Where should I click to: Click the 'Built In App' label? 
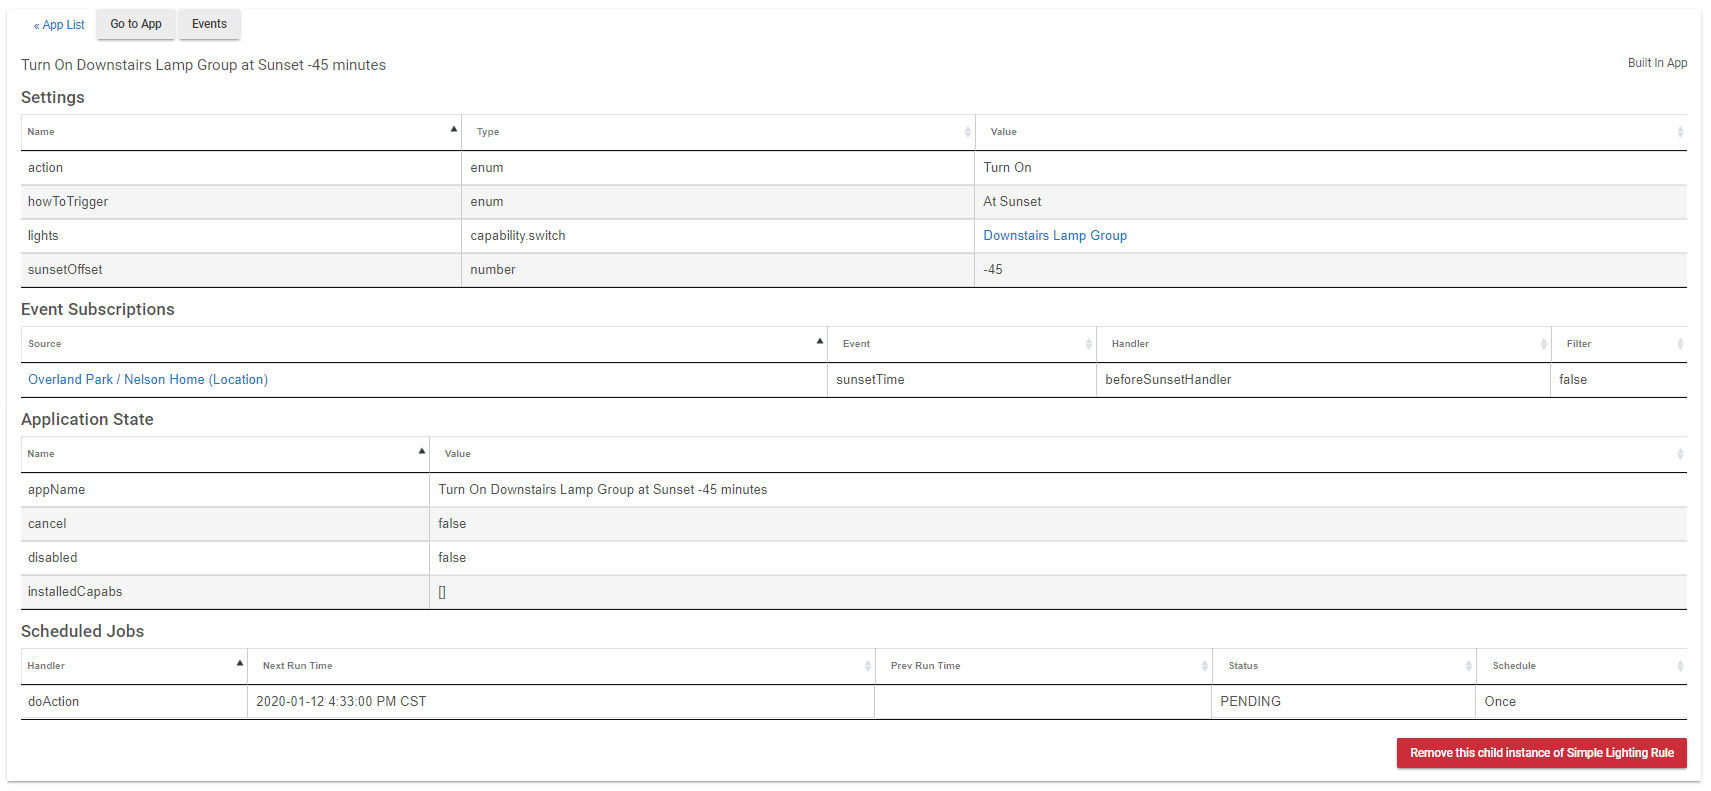pos(1657,63)
